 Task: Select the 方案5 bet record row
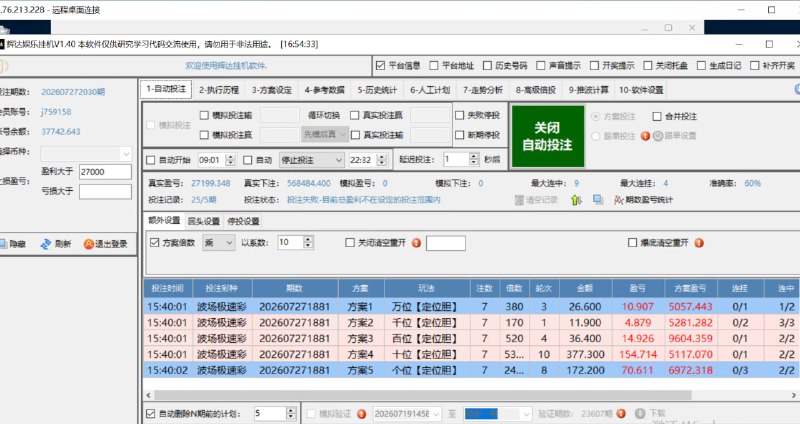click(x=471, y=370)
